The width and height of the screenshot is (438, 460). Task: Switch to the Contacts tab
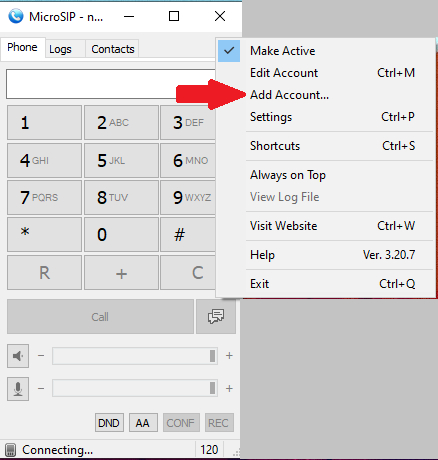point(112,49)
